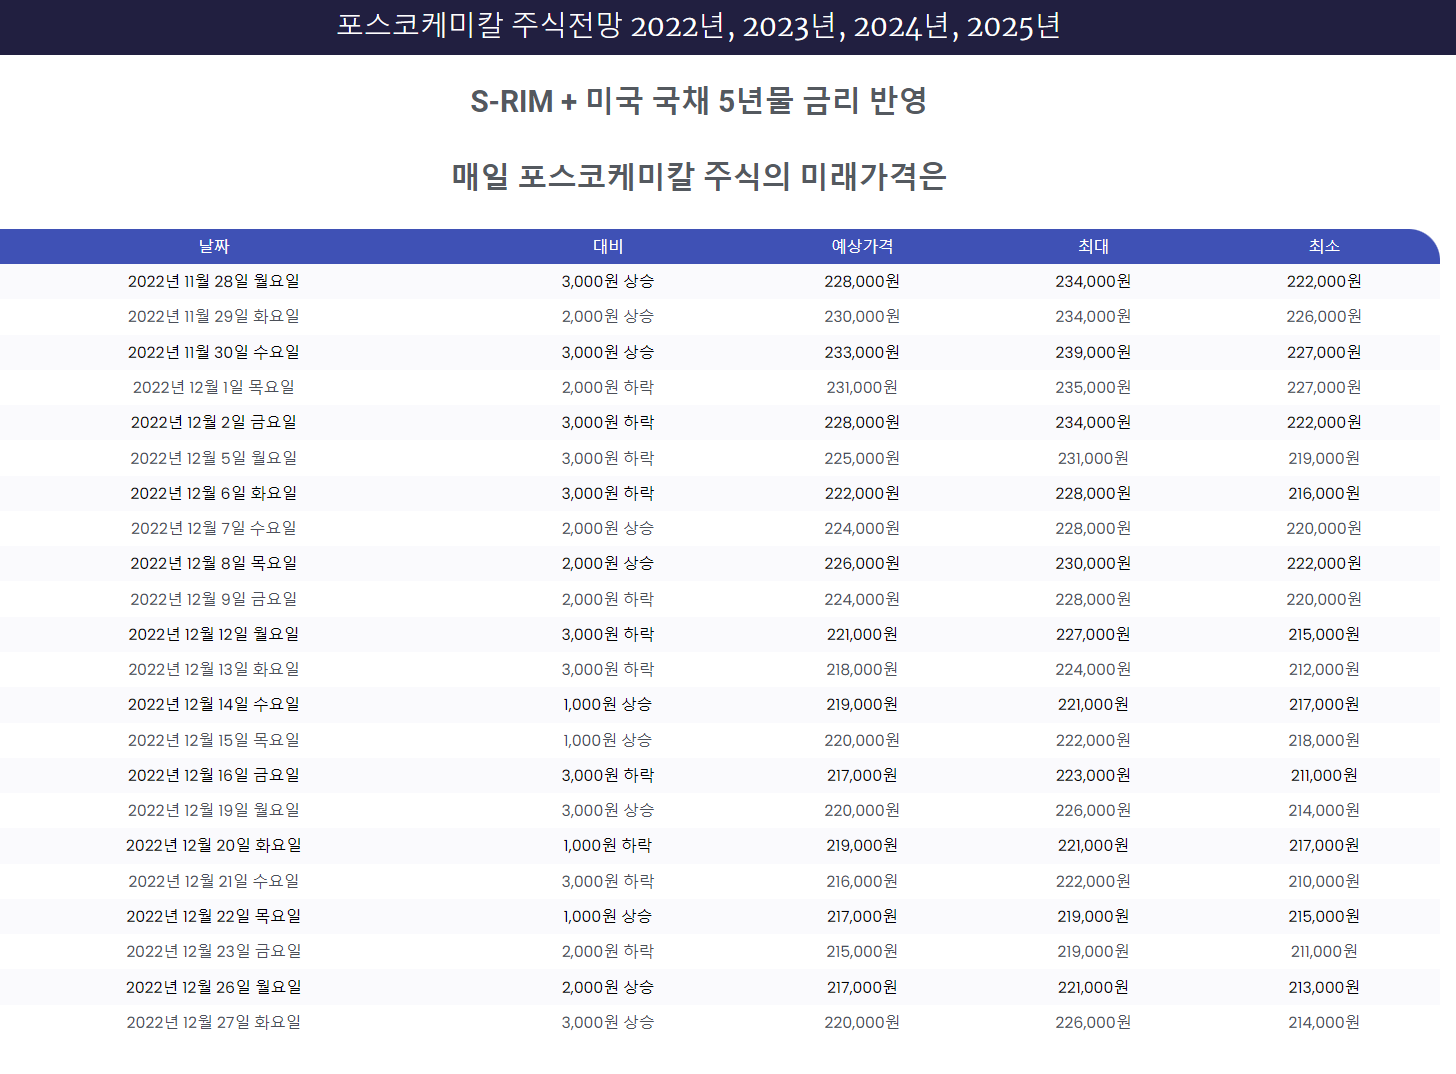The height and width of the screenshot is (1074, 1456).
Task: Click minimum price 226,000원 for 11월 29일
Action: click(x=1324, y=317)
